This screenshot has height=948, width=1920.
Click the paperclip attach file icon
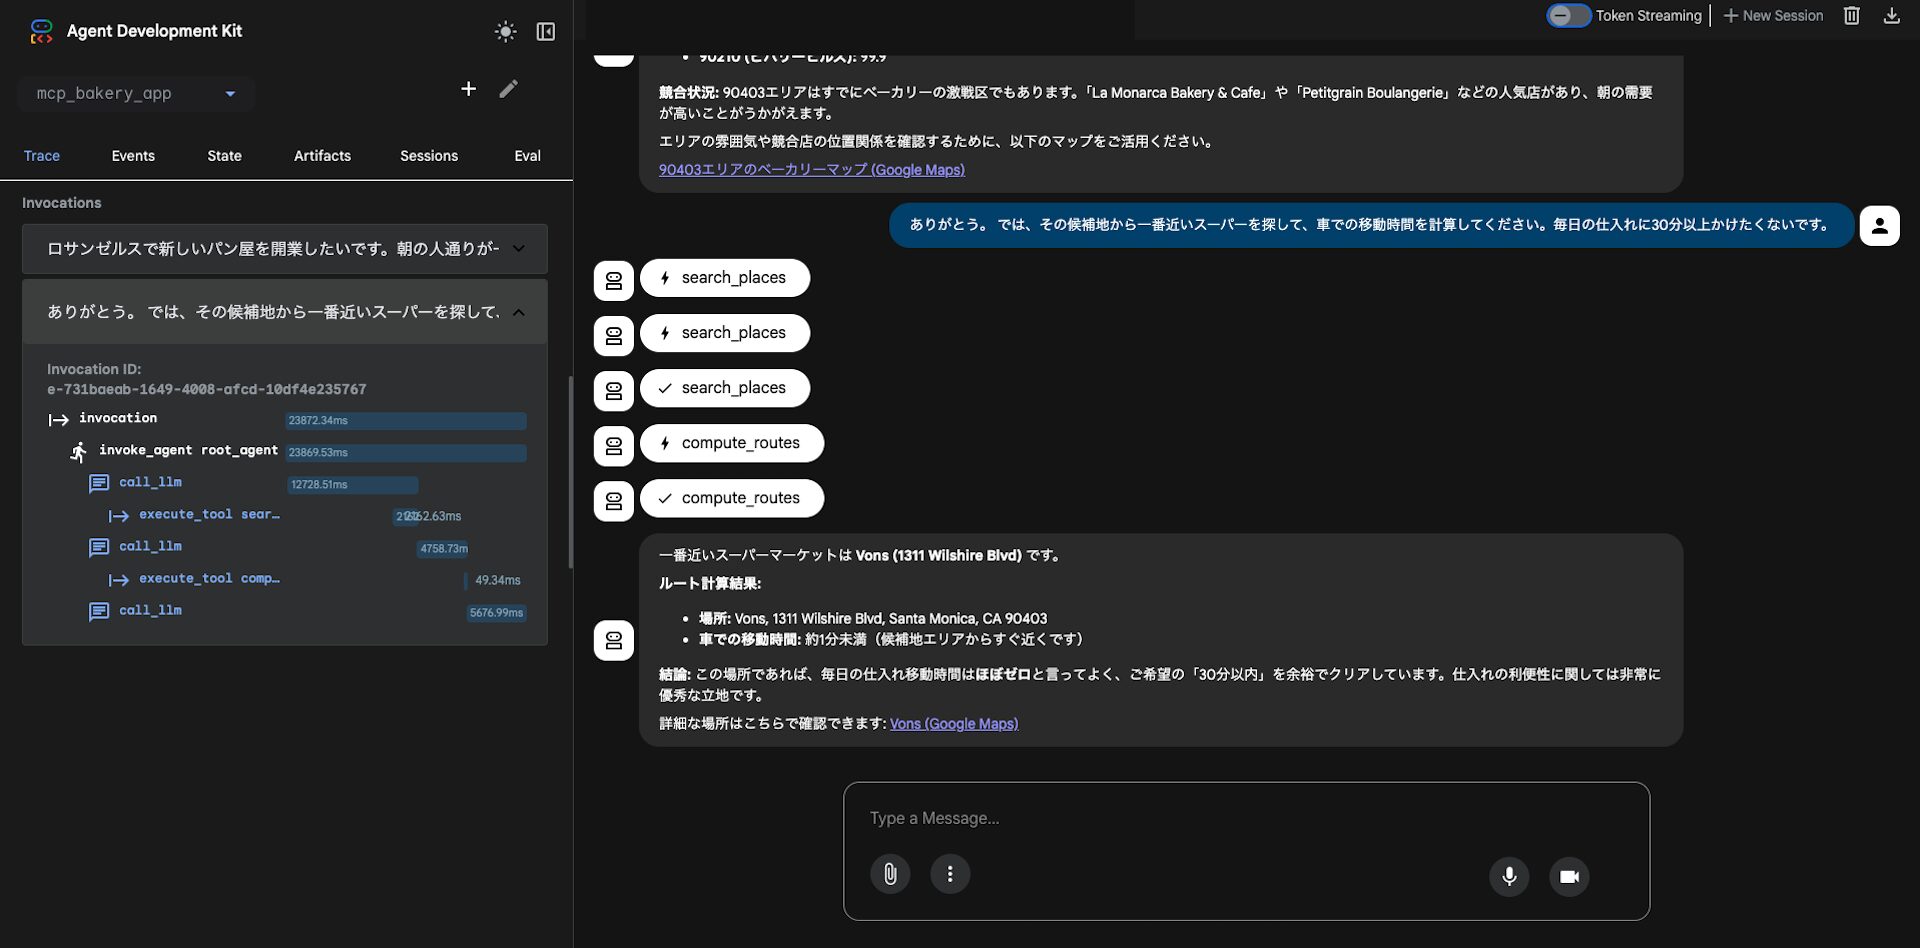click(889, 875)
